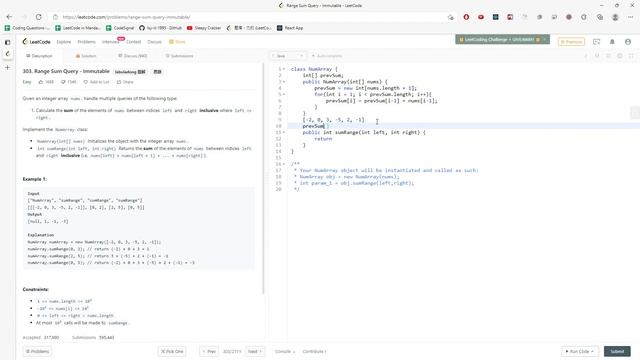Toggle the Autocomplete switch
The height and width of the screenshot is (360, 640).
(x=327, y=56)
